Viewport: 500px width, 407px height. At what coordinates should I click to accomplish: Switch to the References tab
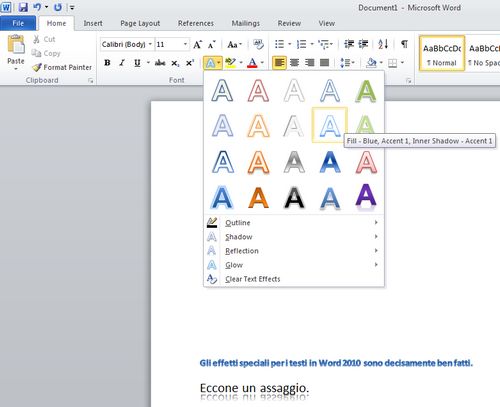(196, 23)
